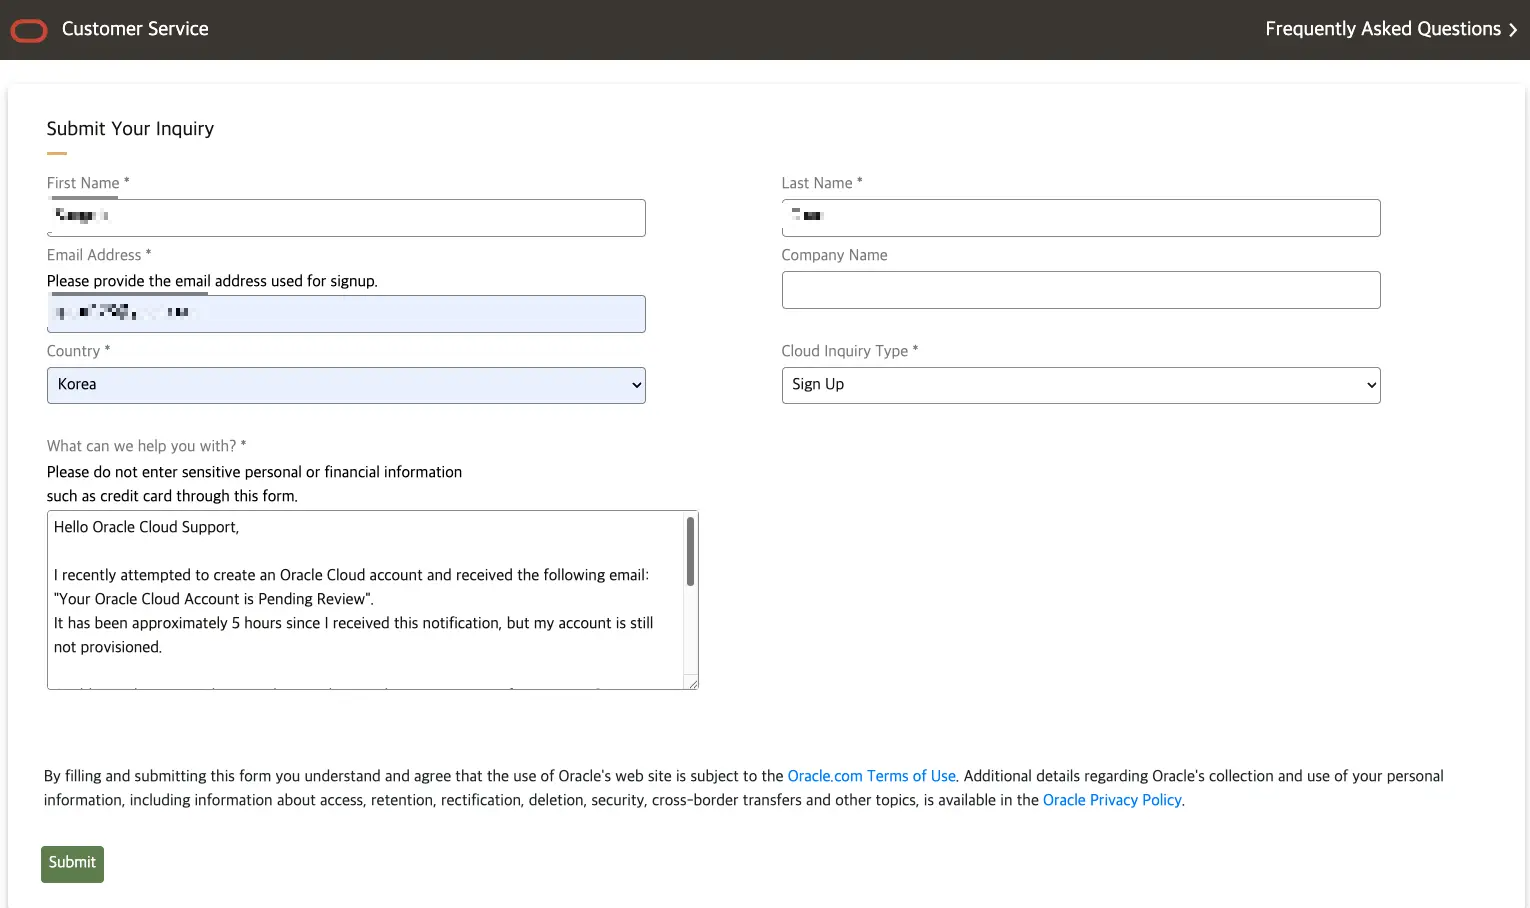Submit the inquiry form
This screenshot has height=908, width=1530.
click(x=71, y=863)
